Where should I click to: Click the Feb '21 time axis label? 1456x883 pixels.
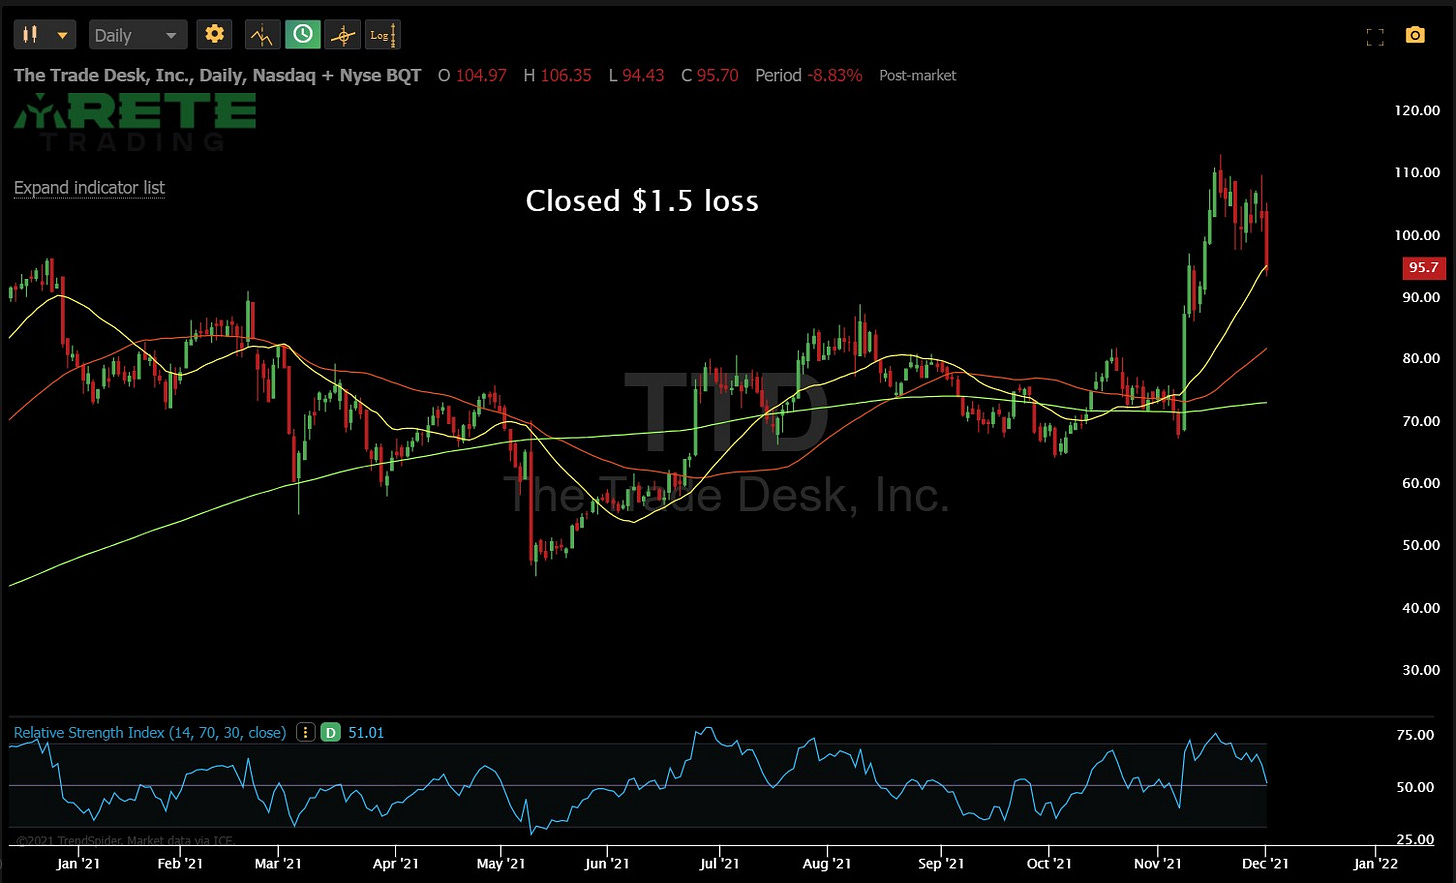[180, 863]
